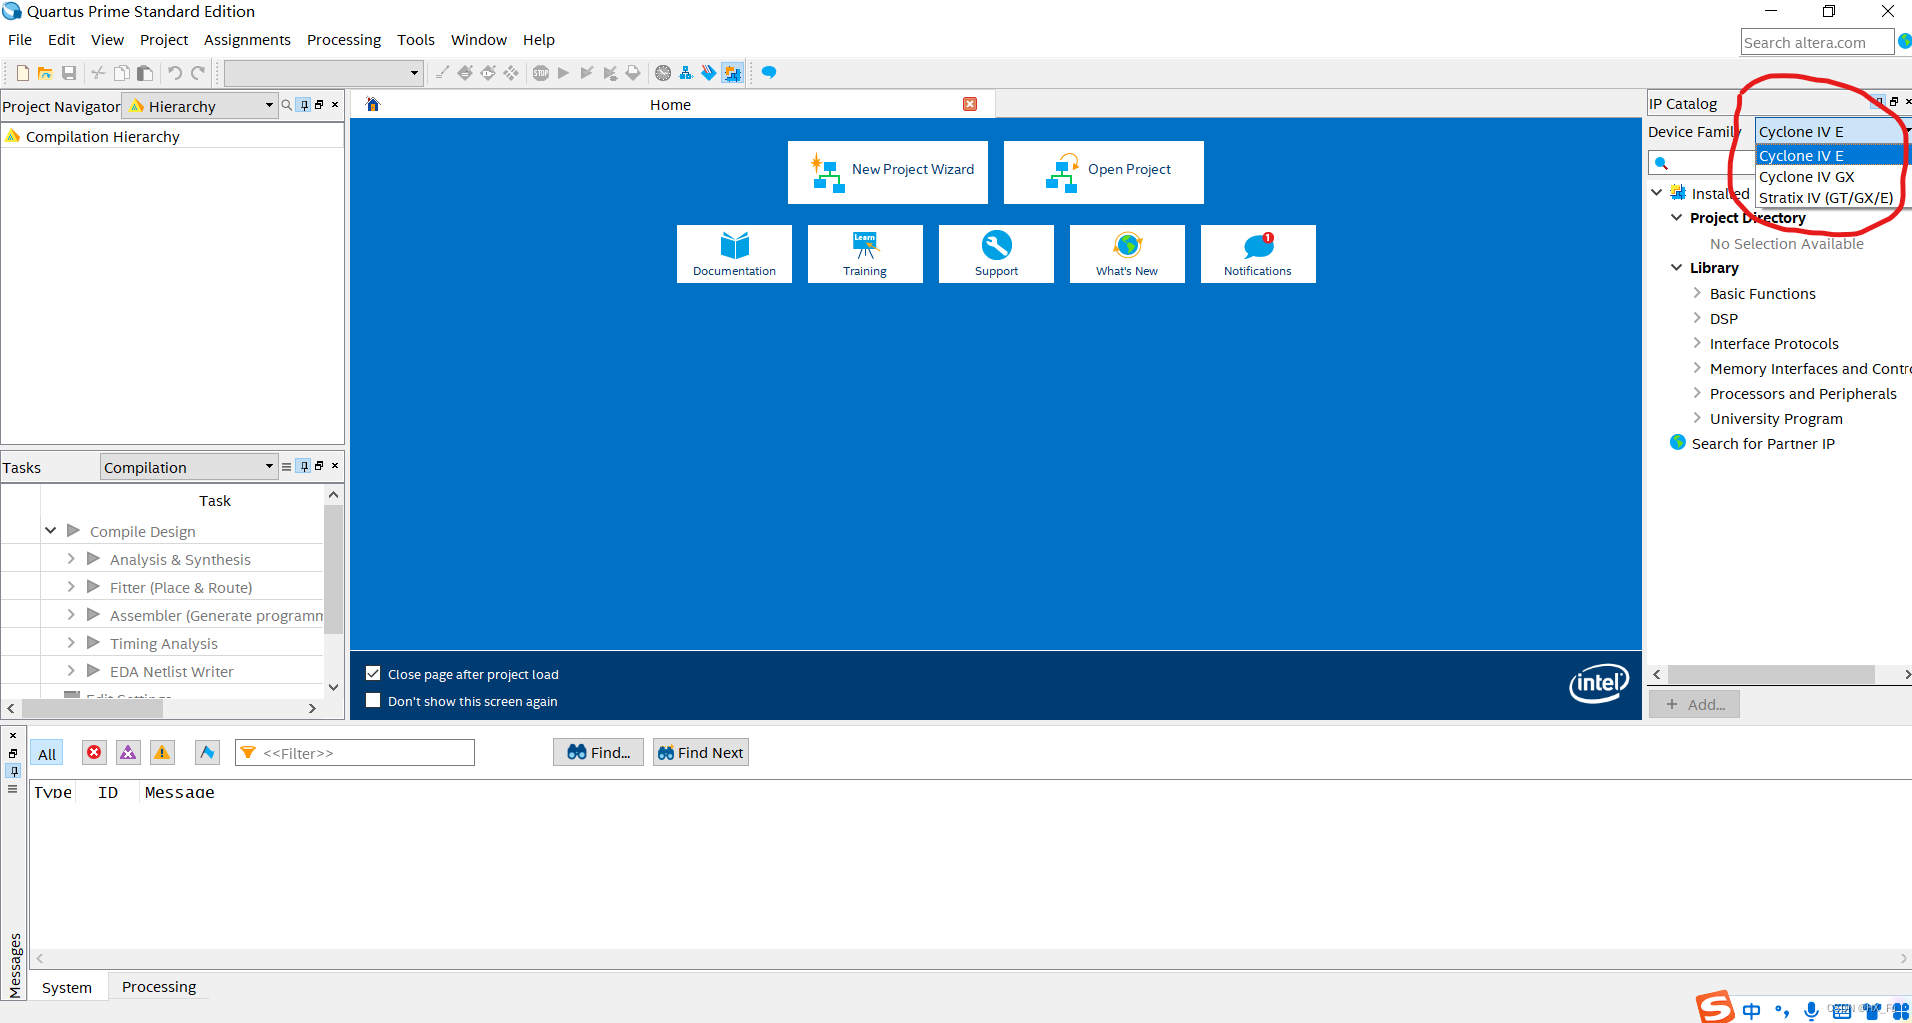Screen dimensions: 1912x1023
Task: Click Search for Partner IP link
Action: pyautogui.click(x=1763, y=443)
